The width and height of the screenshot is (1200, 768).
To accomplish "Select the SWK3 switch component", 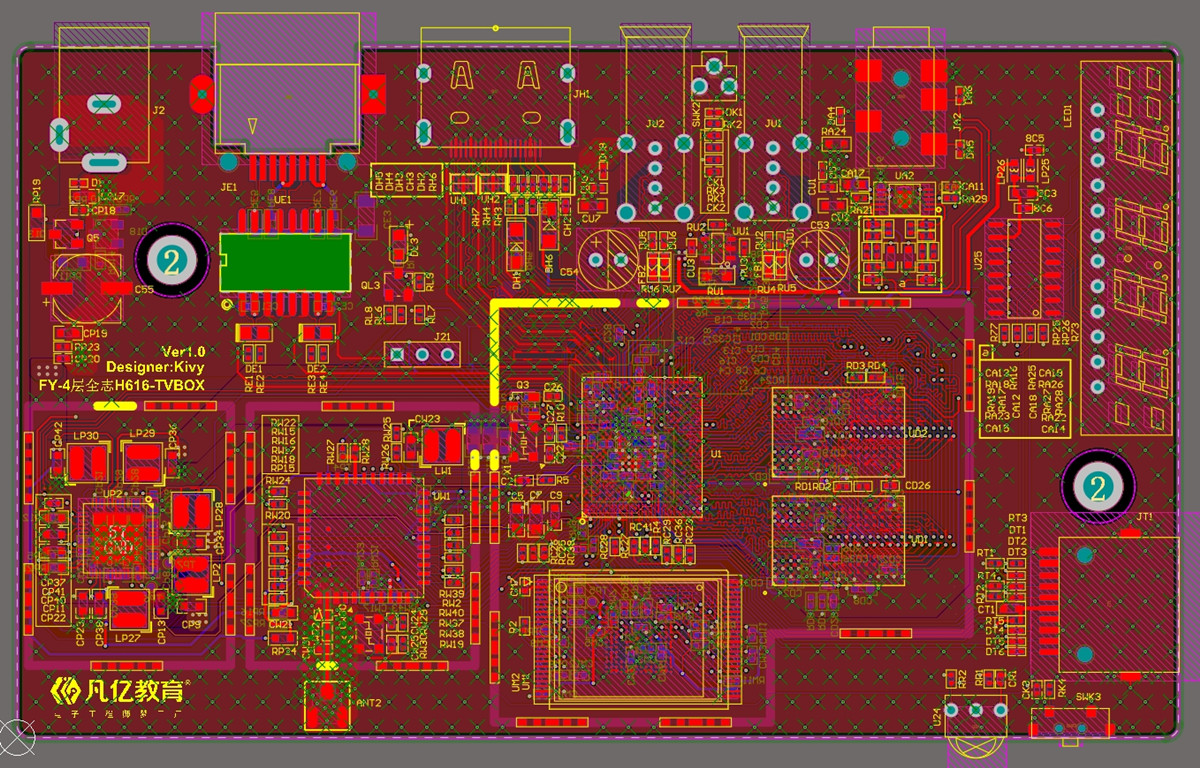I will pos(1070,722).
